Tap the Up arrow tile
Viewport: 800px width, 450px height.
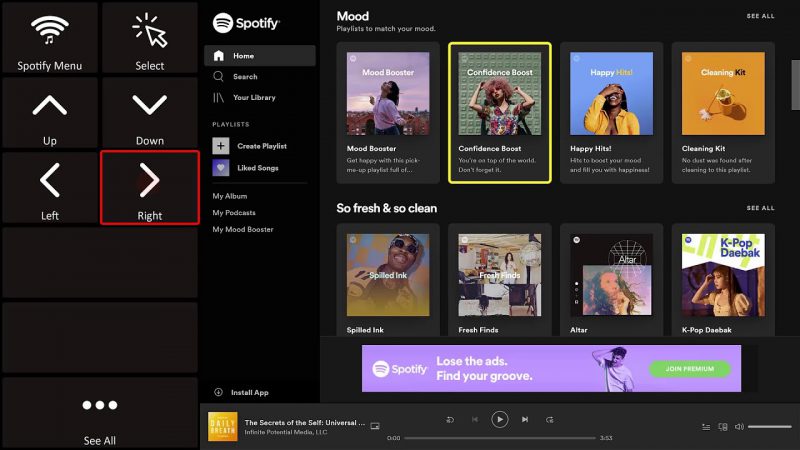pyautogui.click(x=49, y=113)
